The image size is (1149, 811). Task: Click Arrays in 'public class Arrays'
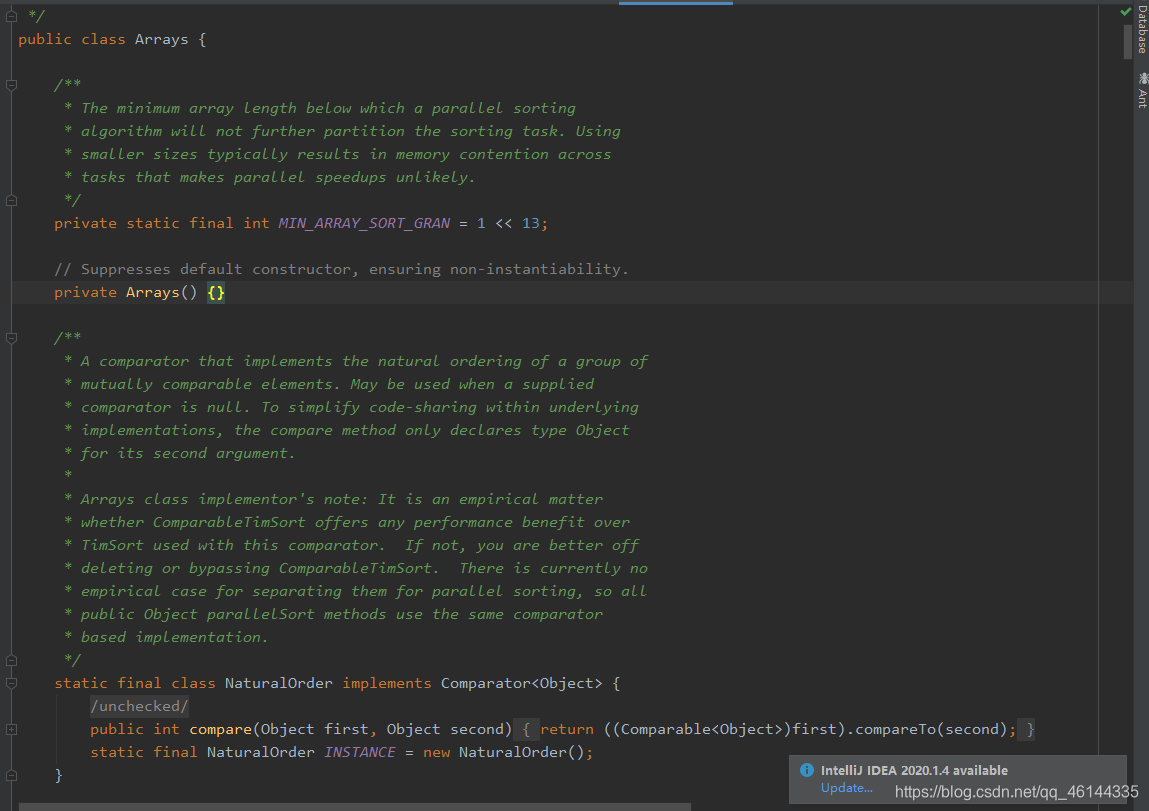(x=161, y=39)
